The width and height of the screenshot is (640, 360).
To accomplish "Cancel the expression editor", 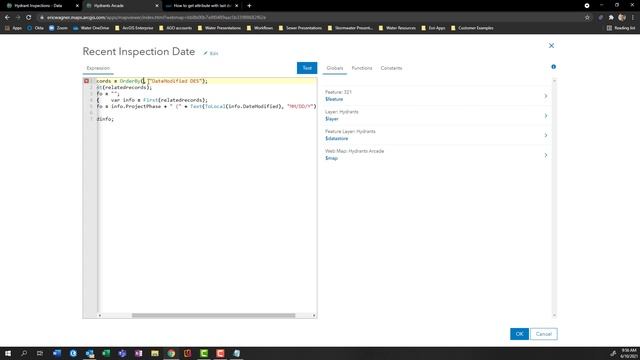I will coord(544,334).
